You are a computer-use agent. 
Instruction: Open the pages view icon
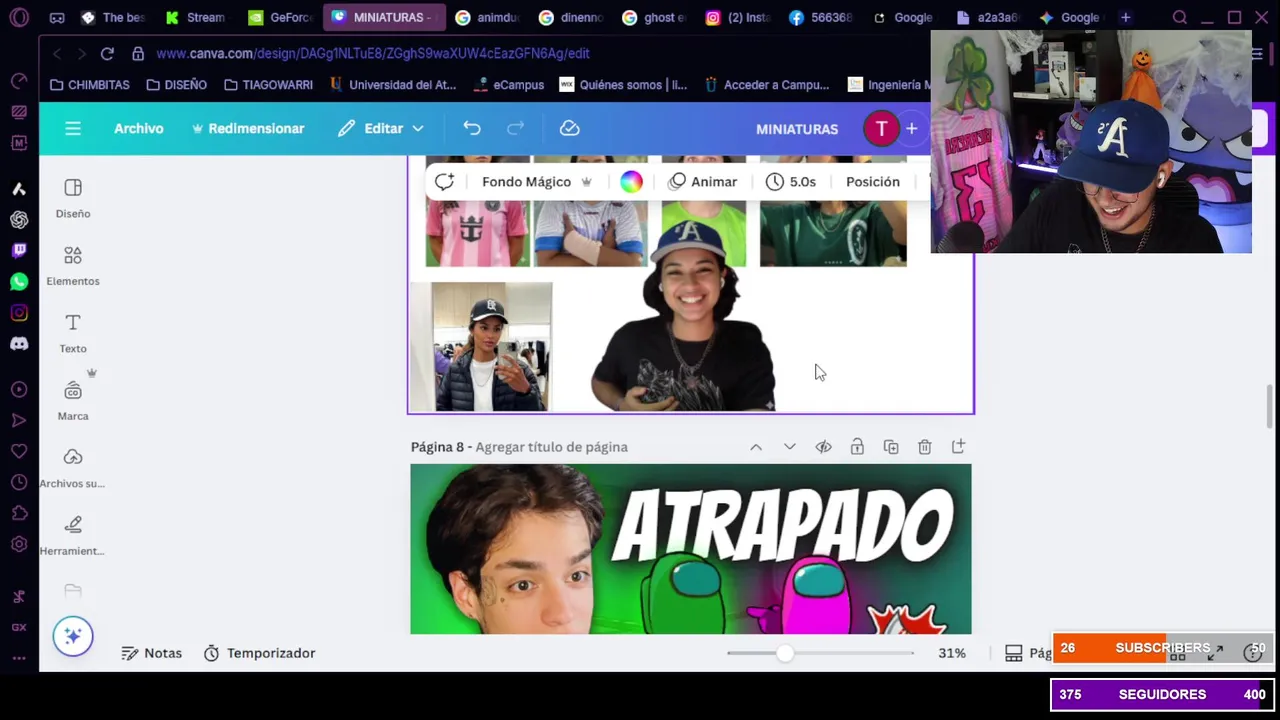1014,653
